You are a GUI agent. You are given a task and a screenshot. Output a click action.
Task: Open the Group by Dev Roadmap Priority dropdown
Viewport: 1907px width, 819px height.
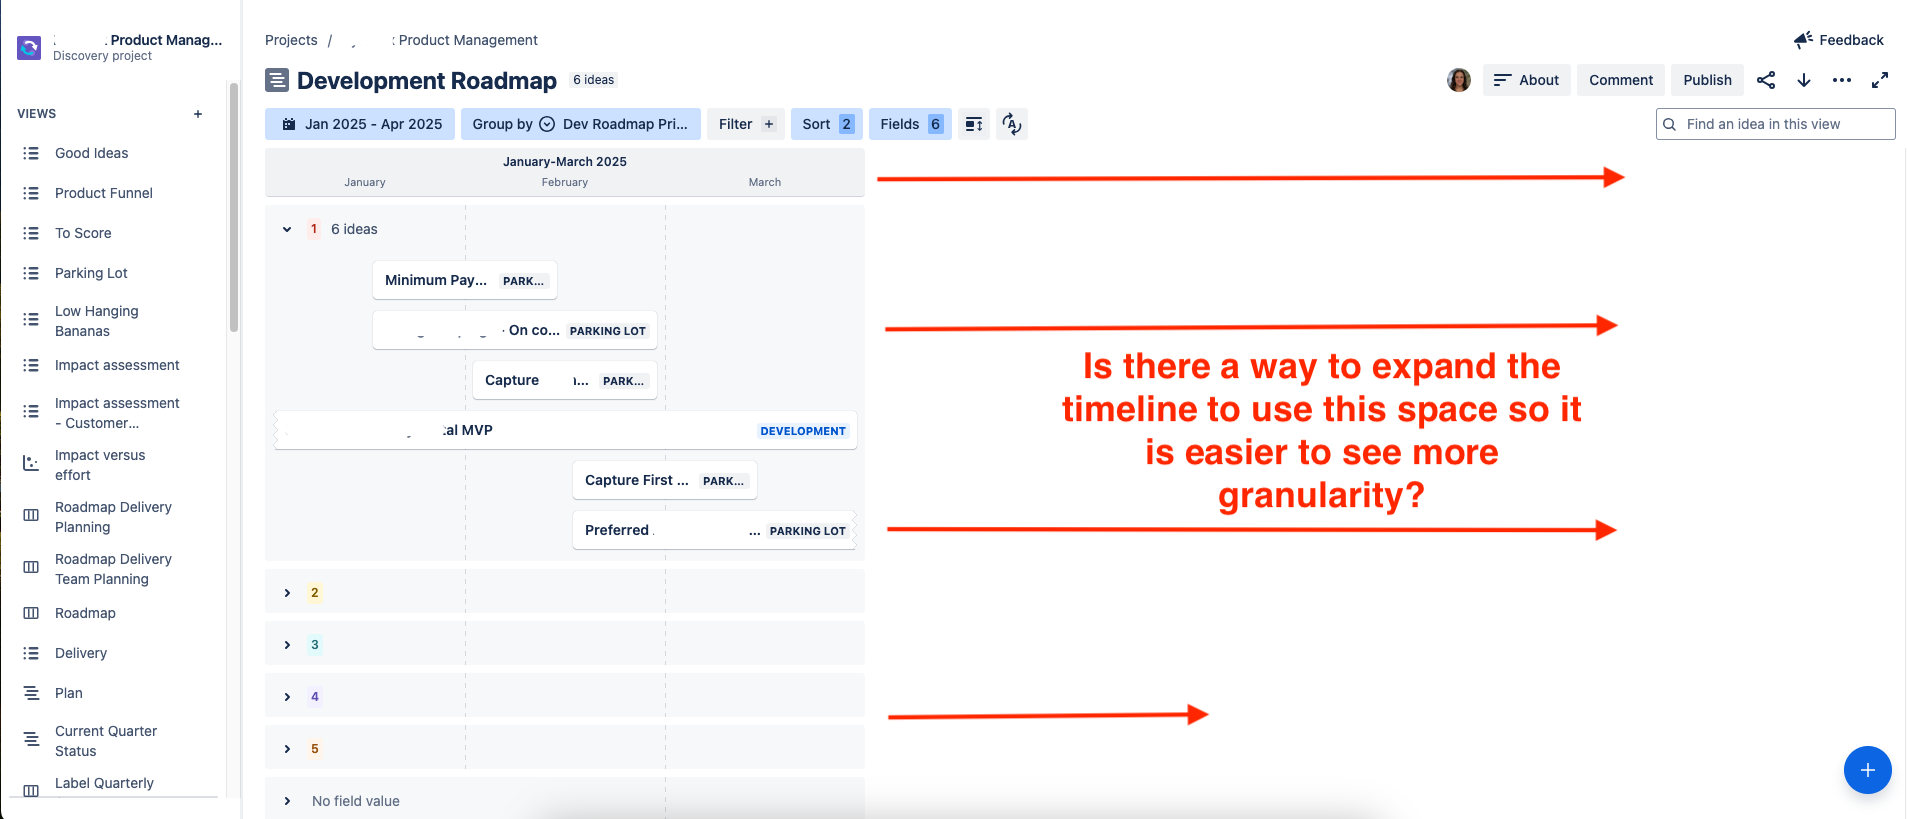coord(581,124)
